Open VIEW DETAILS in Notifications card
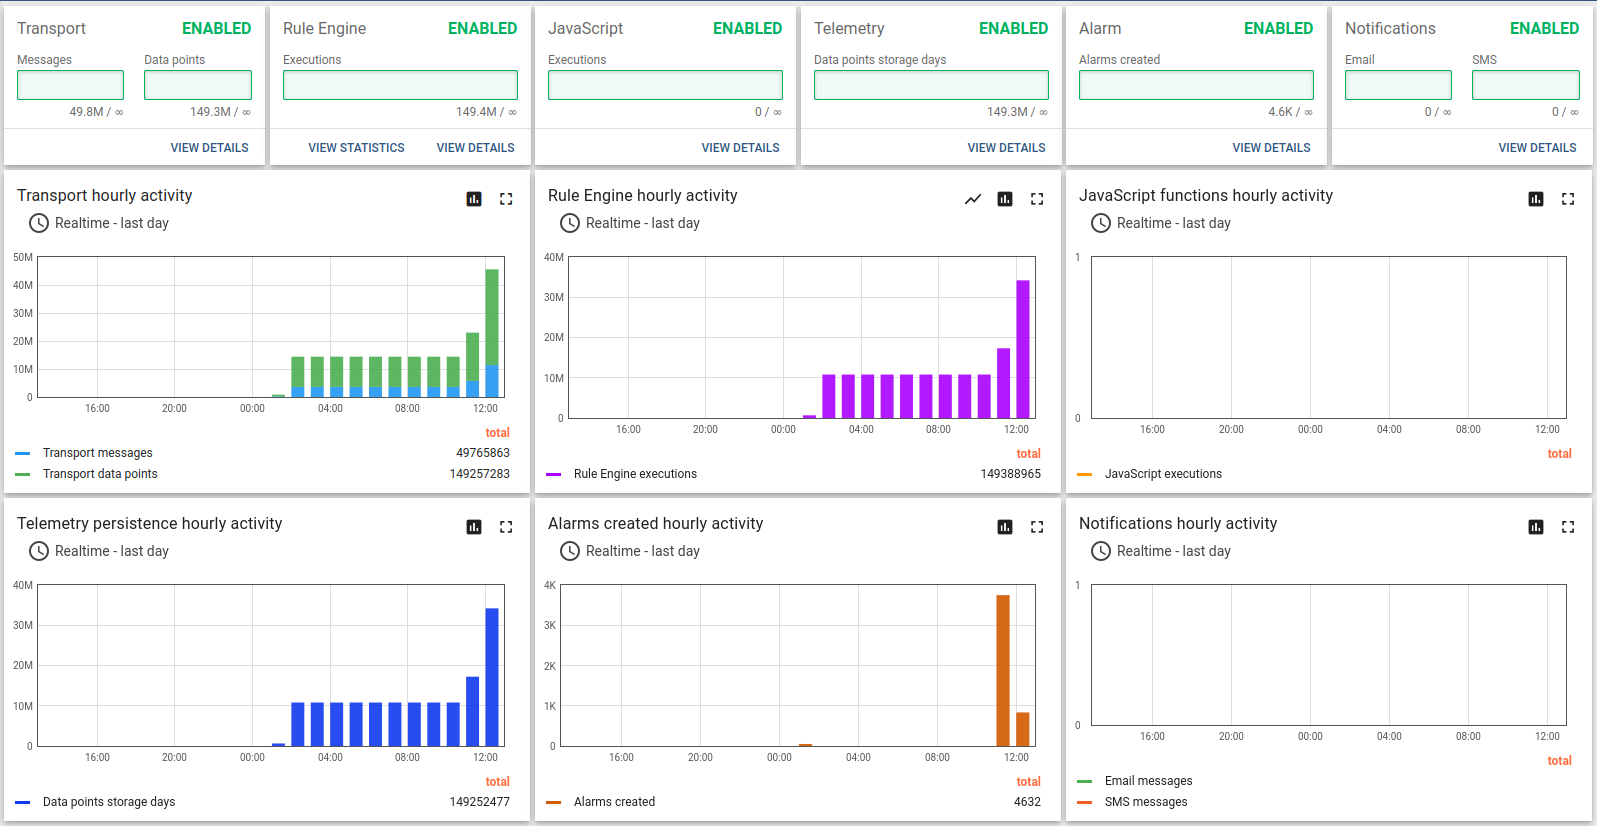 pos(1537,148)
